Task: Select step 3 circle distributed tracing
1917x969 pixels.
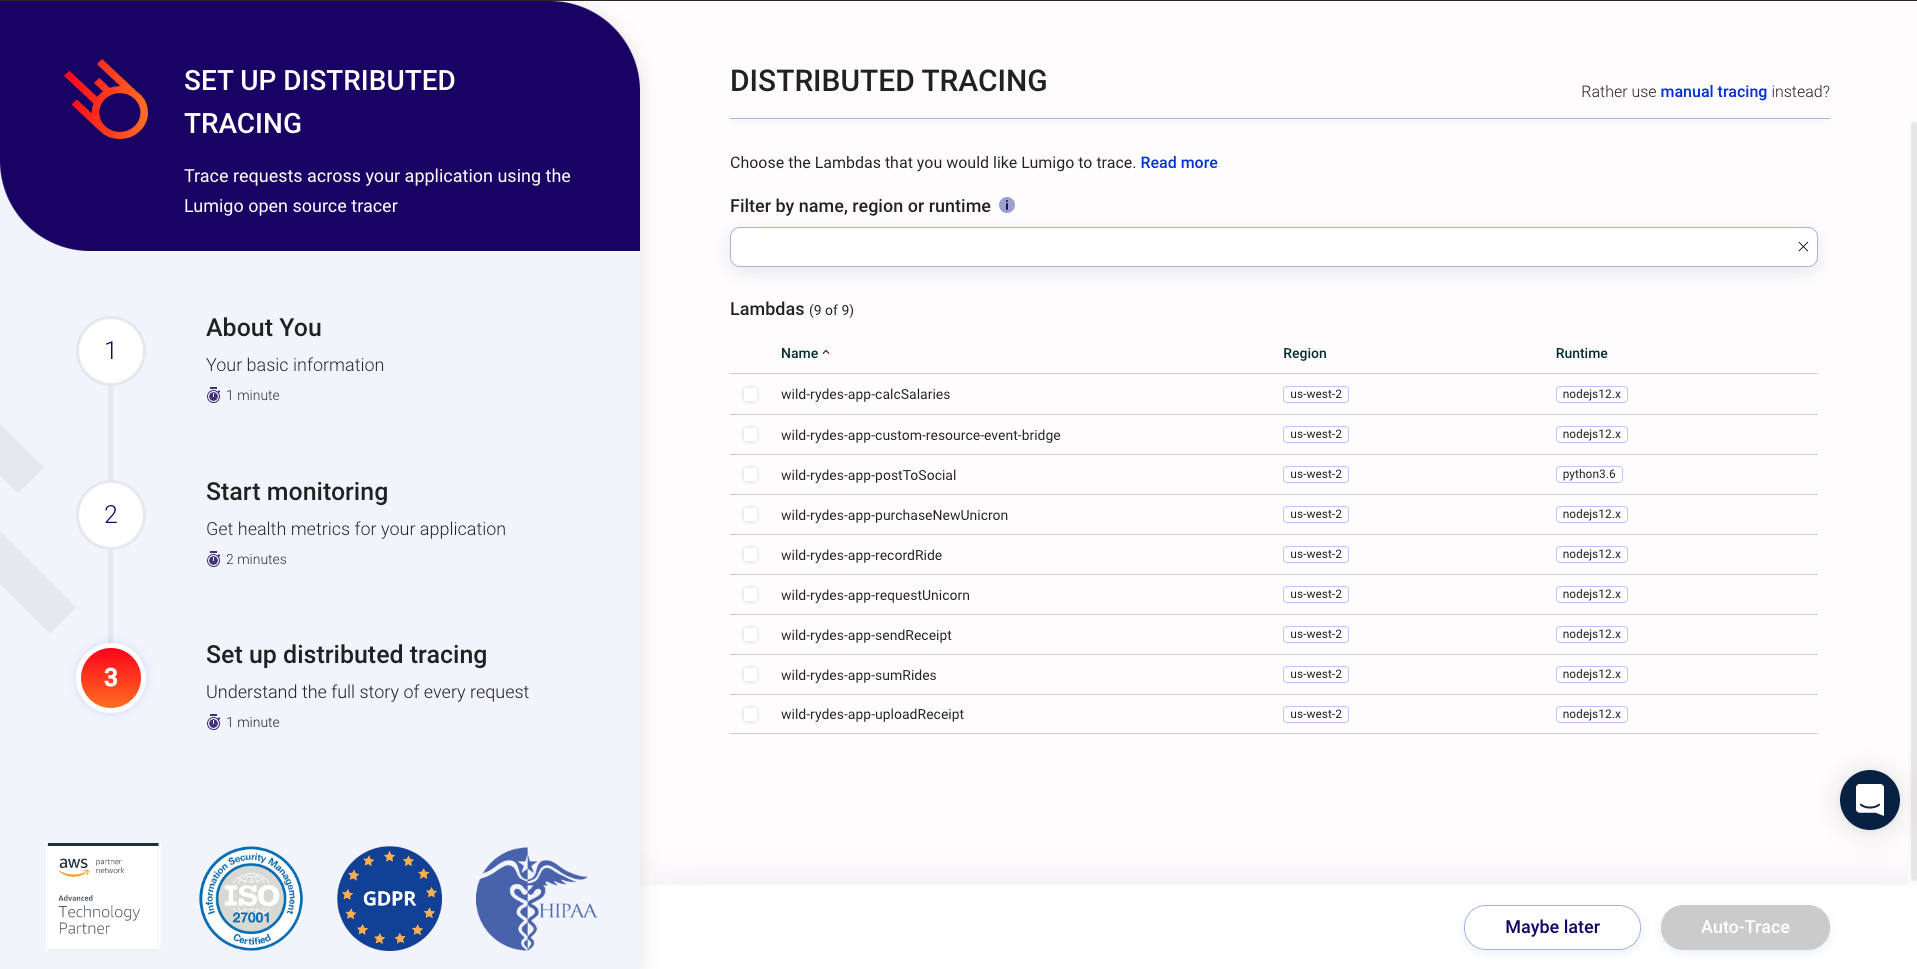Action: coord(111,678)
